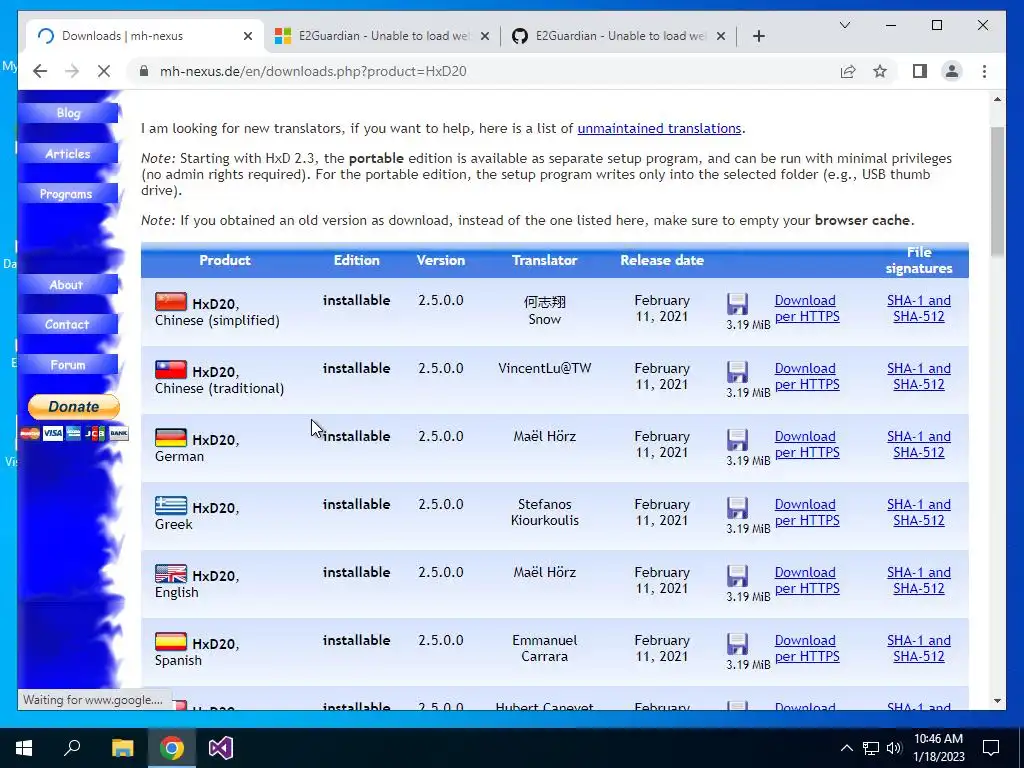Click the Chrome icon in the taskbar
Screen dimensions: 1024x768
172,748
